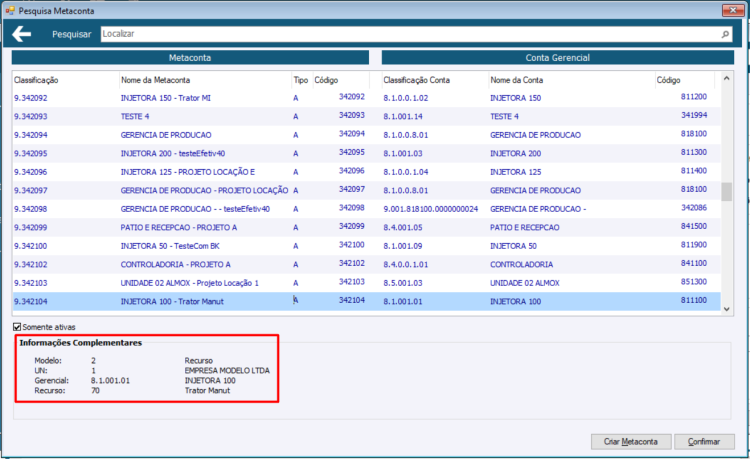Click account code 811900

(694, 245)
